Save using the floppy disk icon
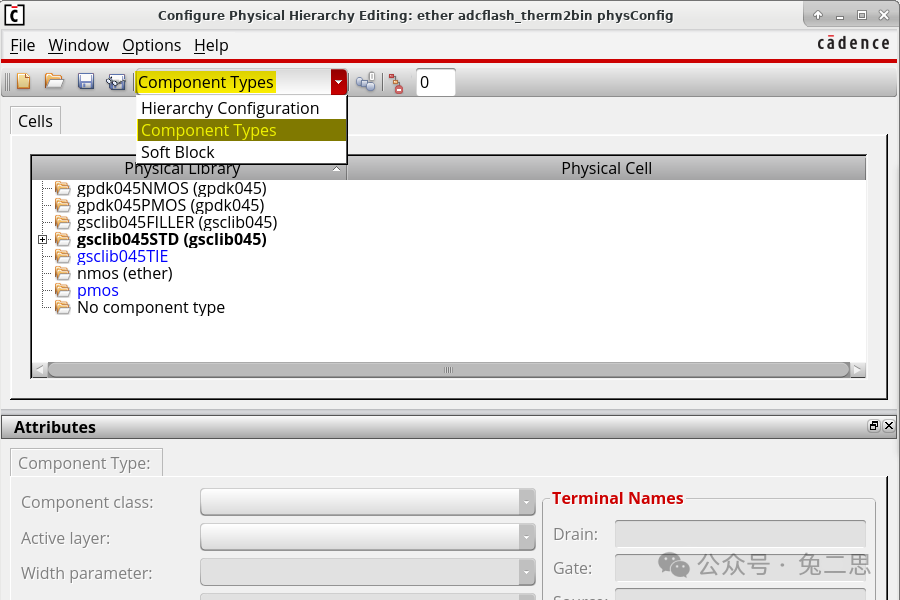The width and height of the screenshot is (900, 600). tap(86, 82)
